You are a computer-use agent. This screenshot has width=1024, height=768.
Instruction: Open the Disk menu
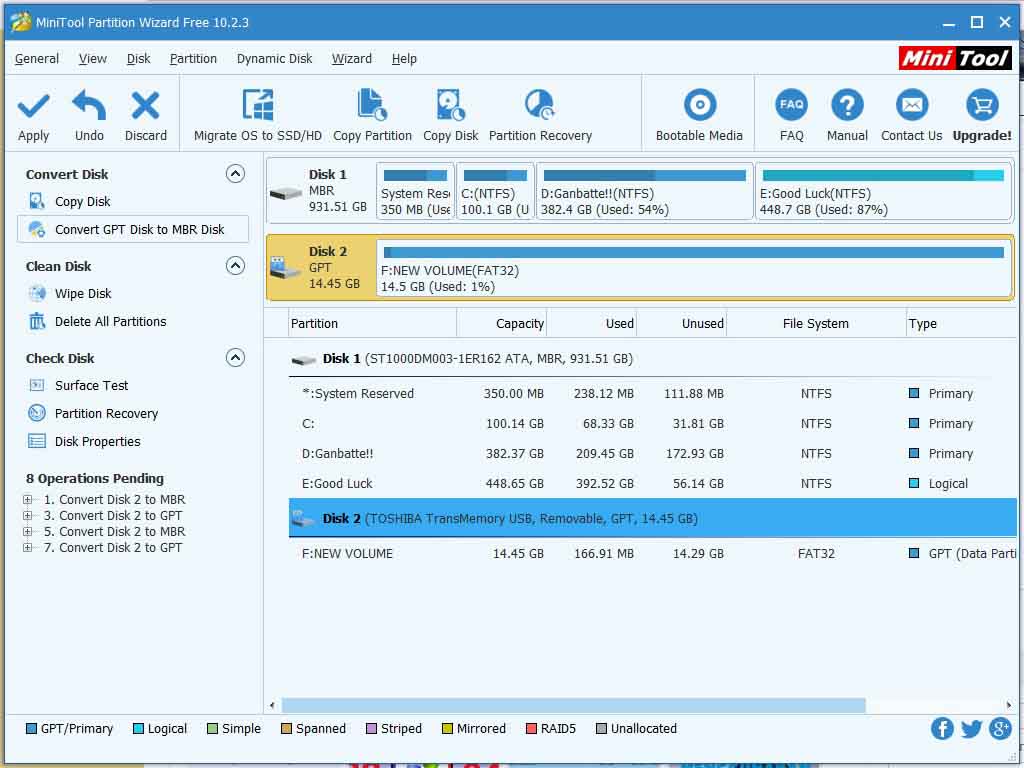pos(138,59)
